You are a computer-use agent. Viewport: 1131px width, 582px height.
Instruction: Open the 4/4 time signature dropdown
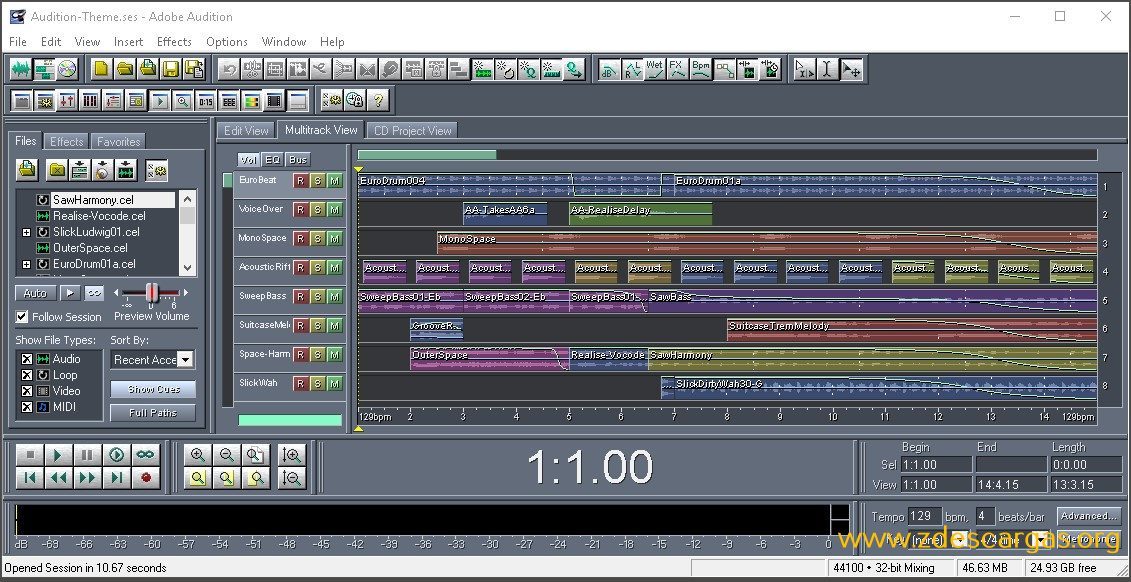[1041, 539]
